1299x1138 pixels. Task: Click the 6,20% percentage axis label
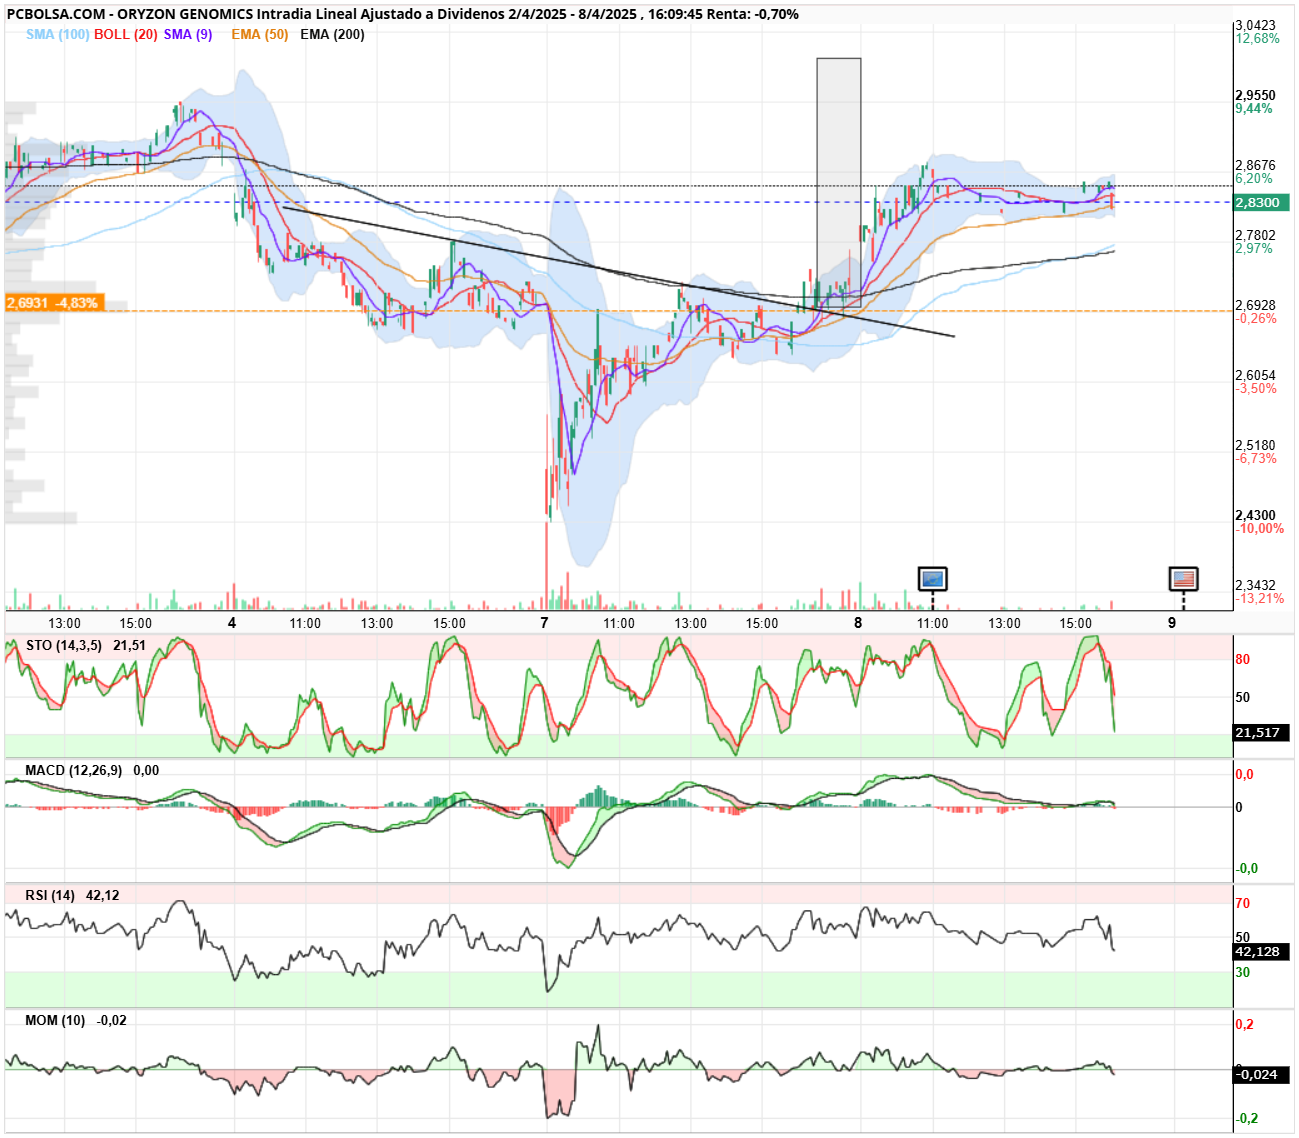click(1254, 178)
